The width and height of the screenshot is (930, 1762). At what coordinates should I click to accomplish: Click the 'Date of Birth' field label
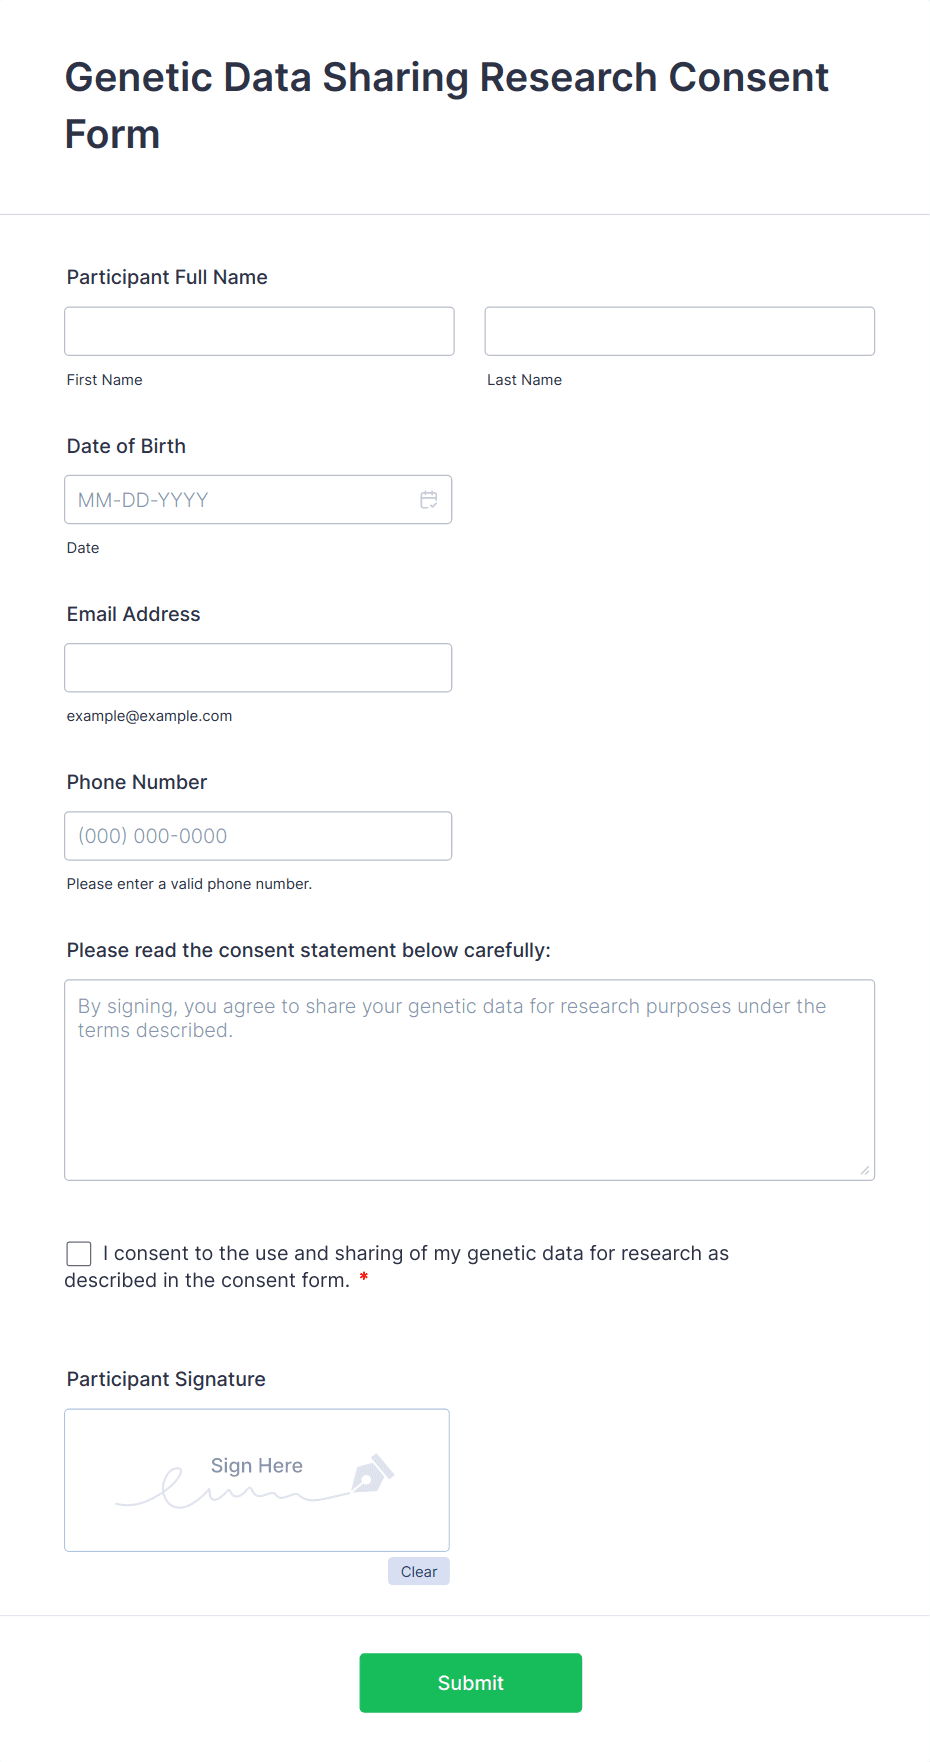coord(126,446)
